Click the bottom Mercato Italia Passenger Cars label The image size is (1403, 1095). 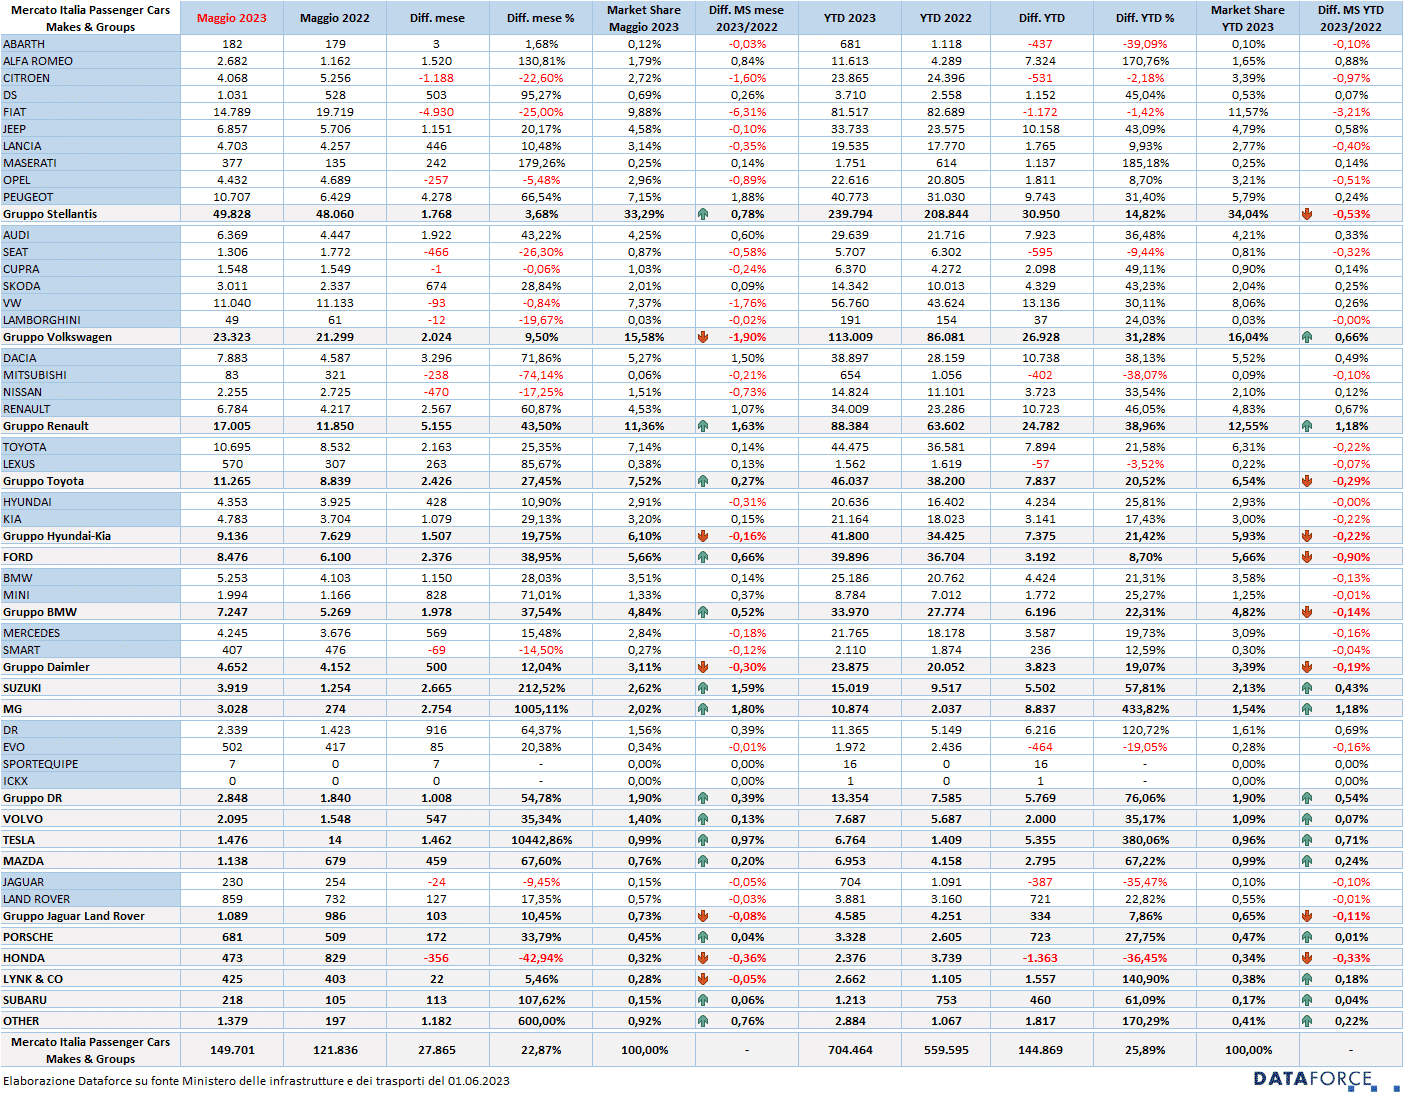coord(90,1050)
